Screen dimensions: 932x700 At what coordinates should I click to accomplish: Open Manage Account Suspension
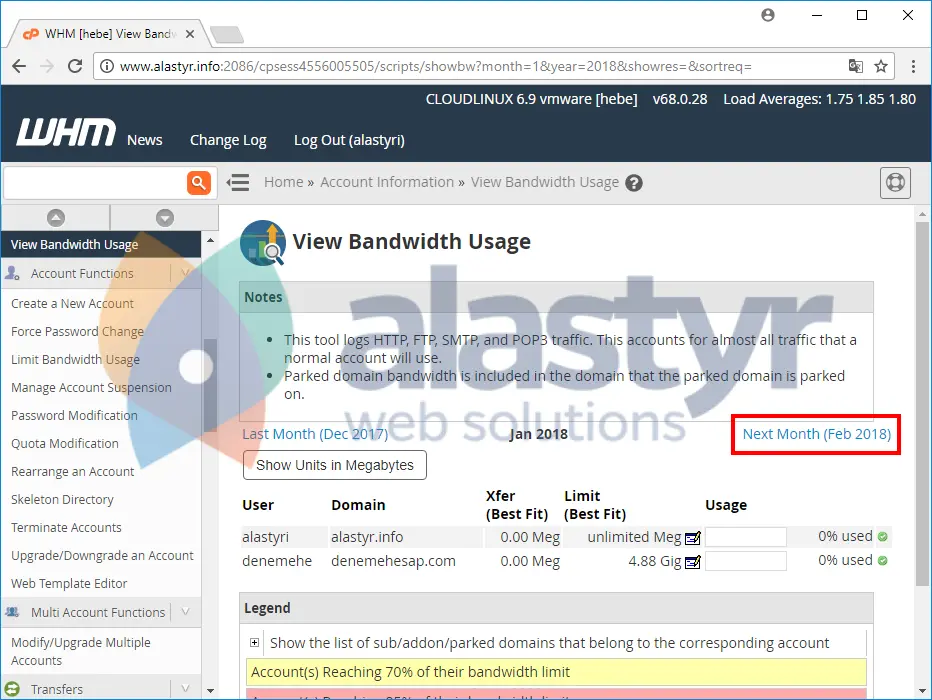[x=92, y=387]
